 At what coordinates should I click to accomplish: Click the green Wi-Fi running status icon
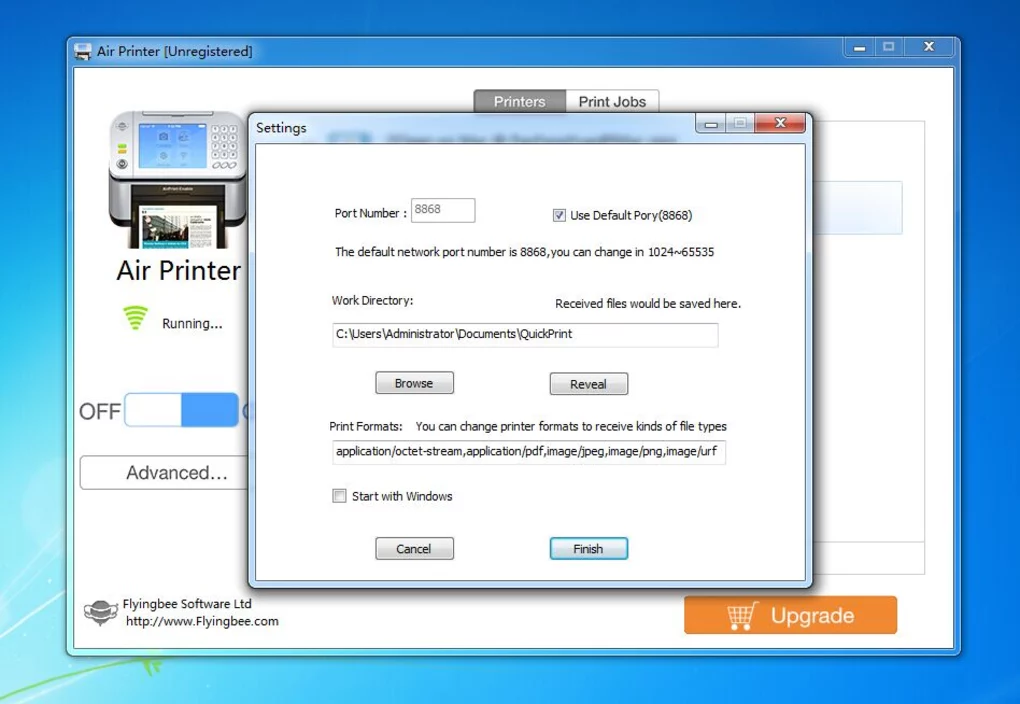(x=135, y=319)
